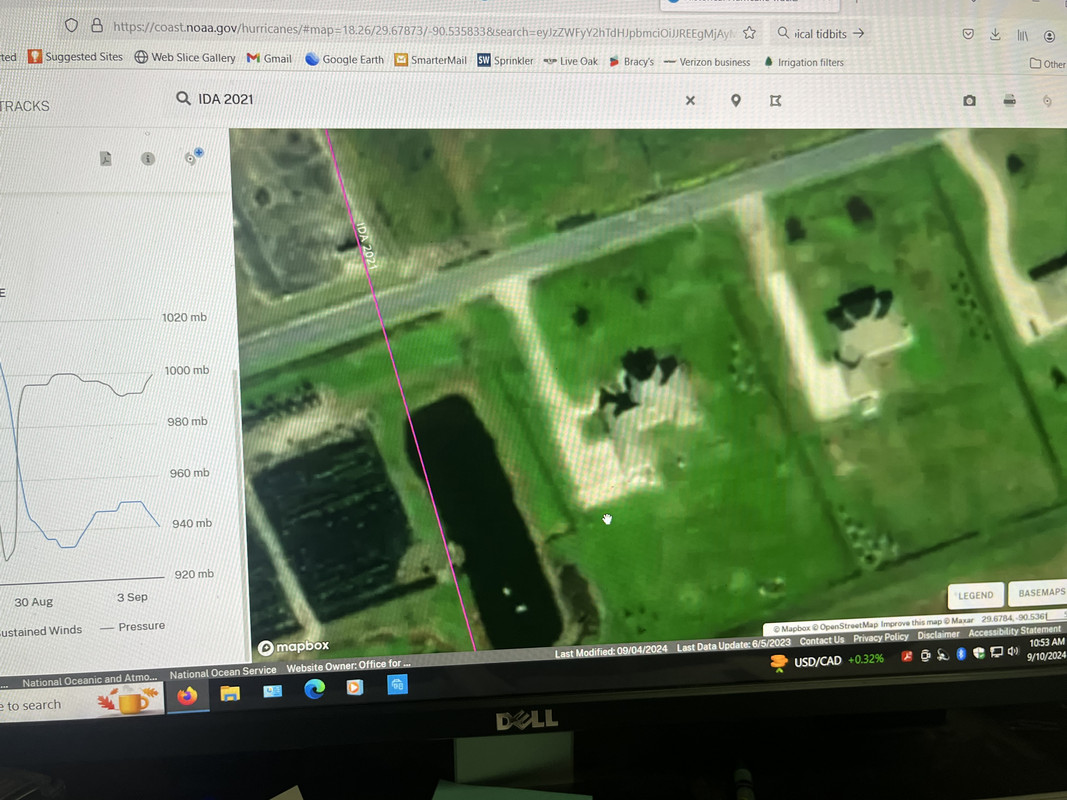Open Irrigation filters bookmark

point(804,62)
